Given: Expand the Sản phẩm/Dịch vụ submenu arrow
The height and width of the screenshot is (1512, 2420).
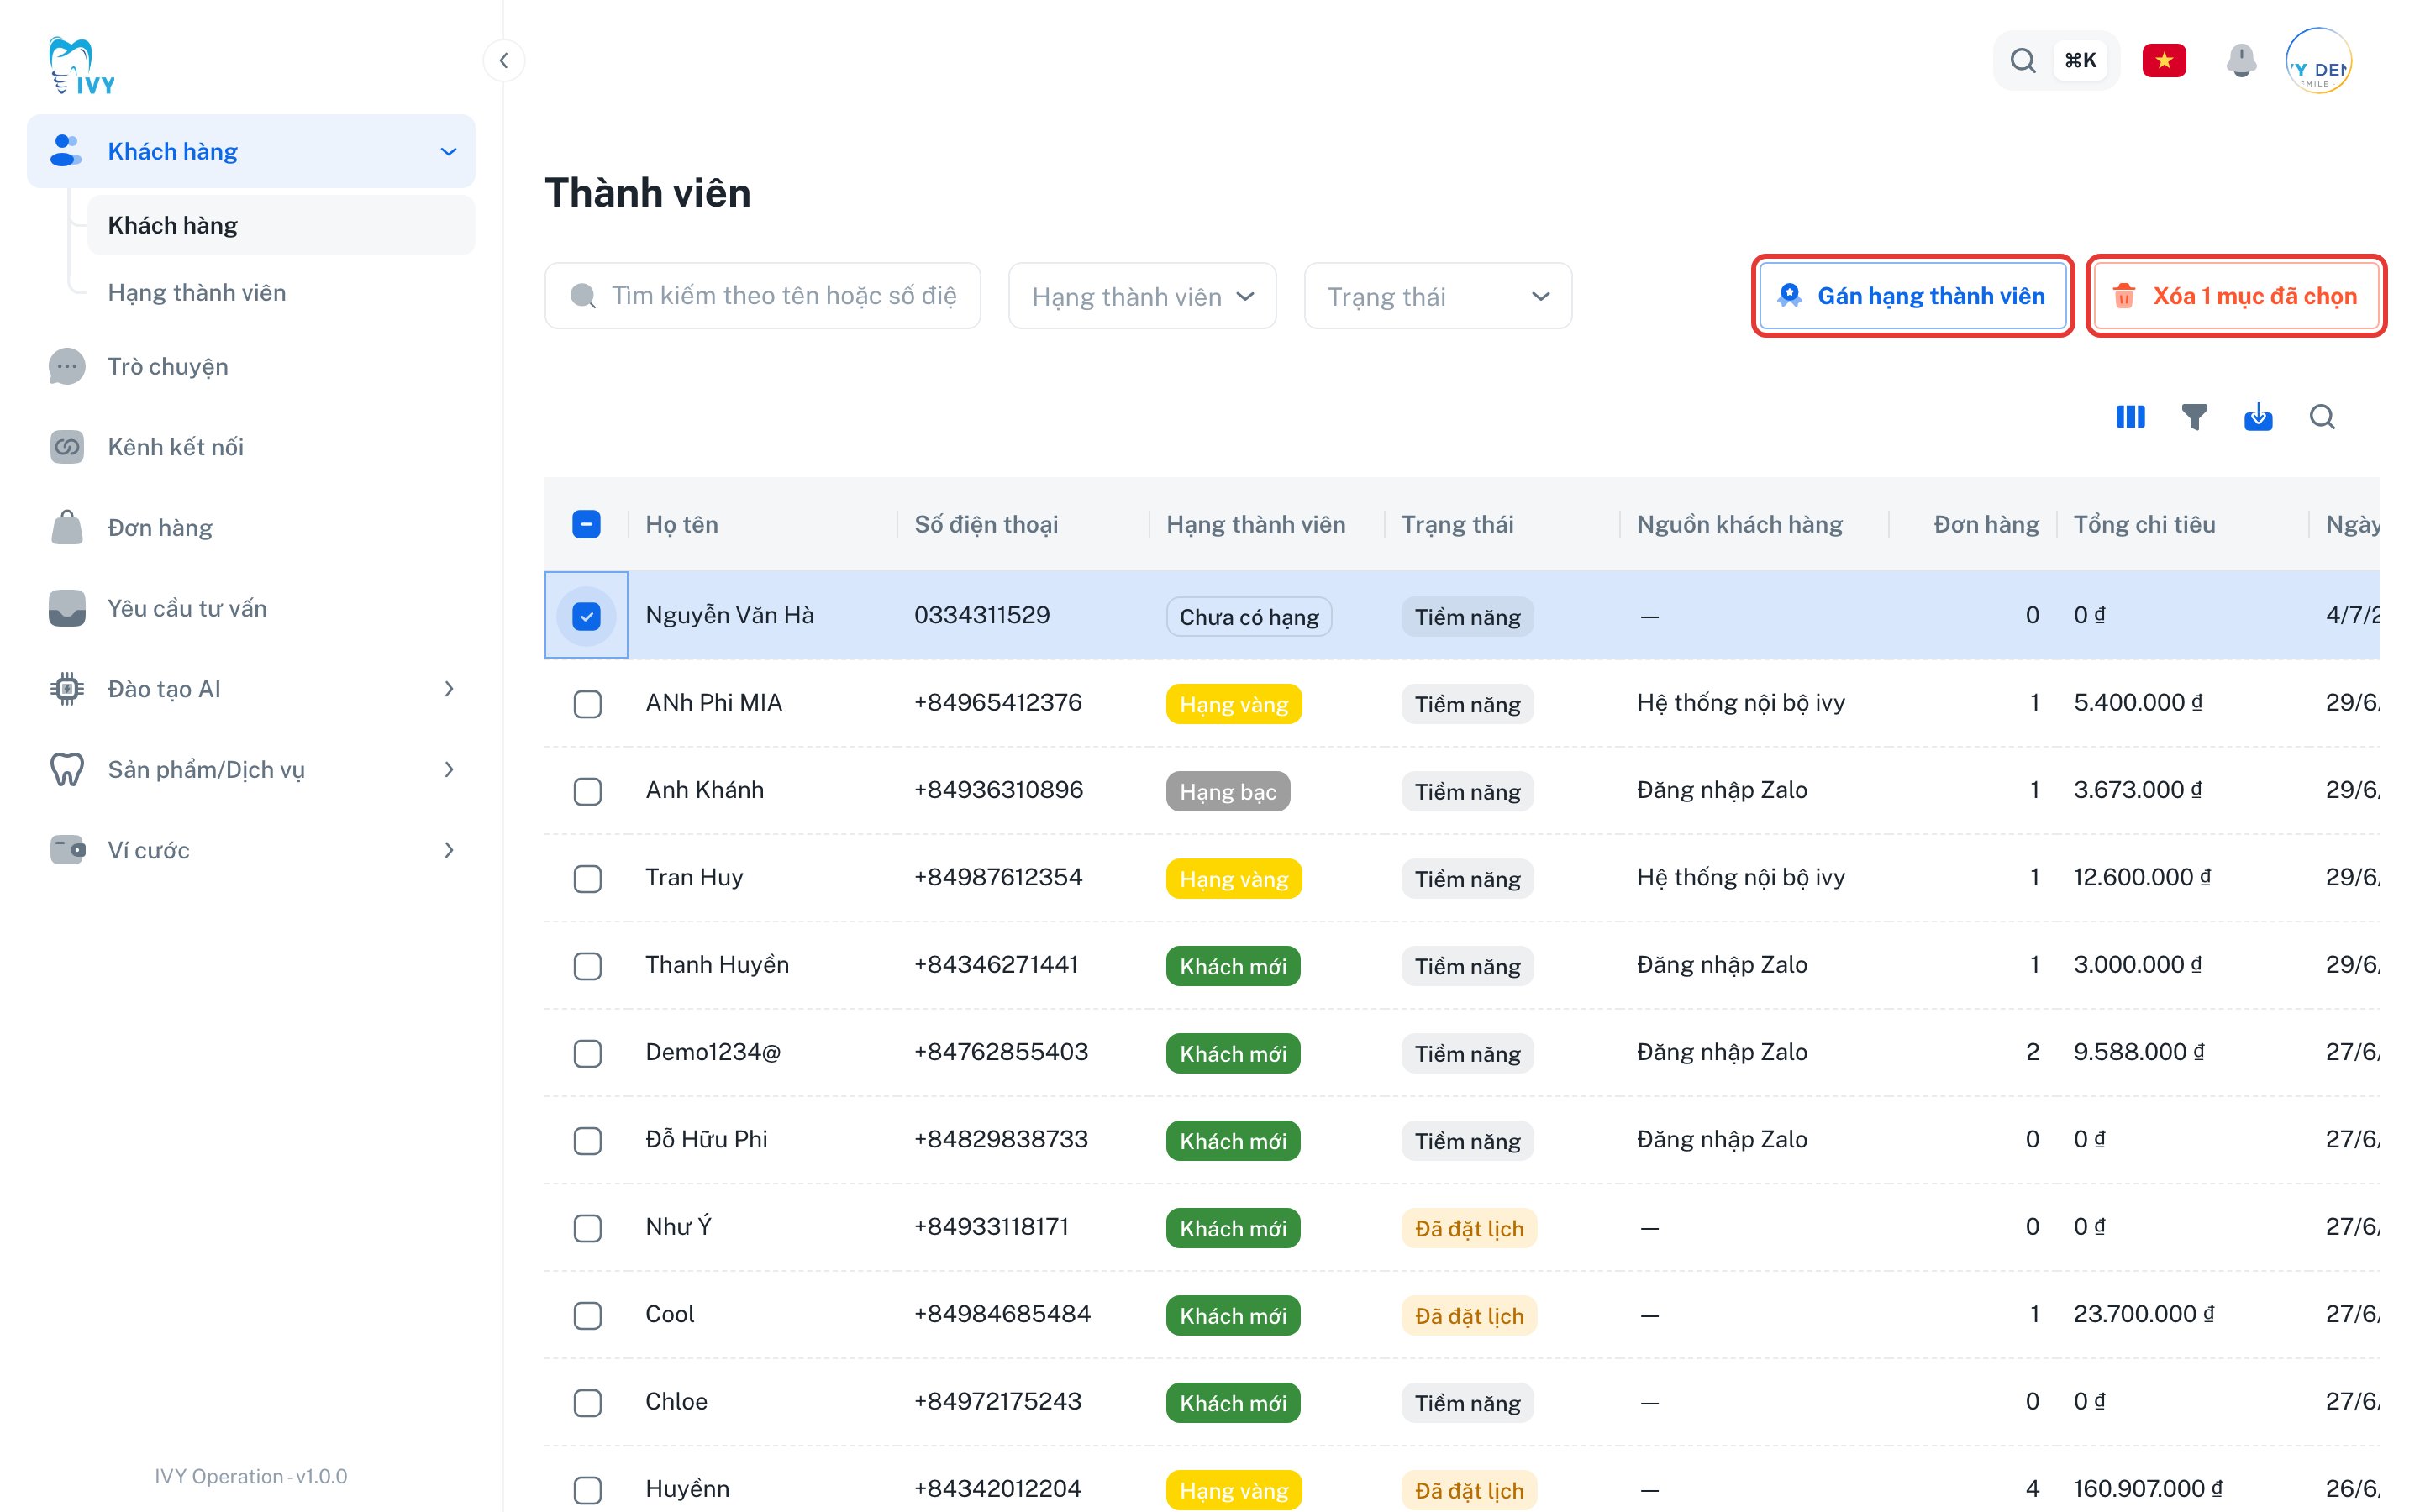Looking at the screenshot, I should [x=448, y=769].
